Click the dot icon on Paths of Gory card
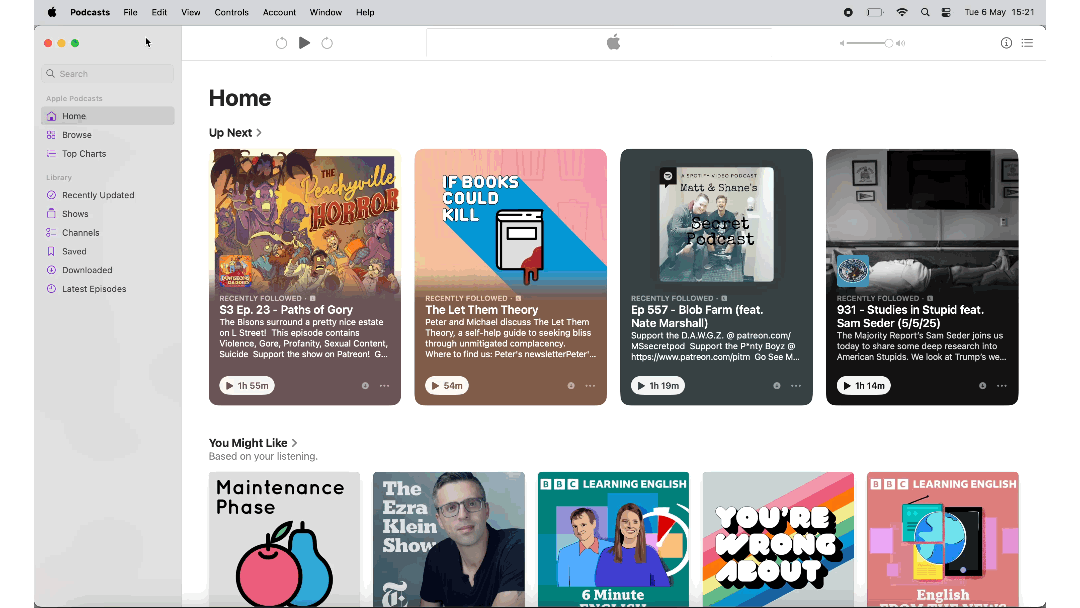 pos(365,386)
